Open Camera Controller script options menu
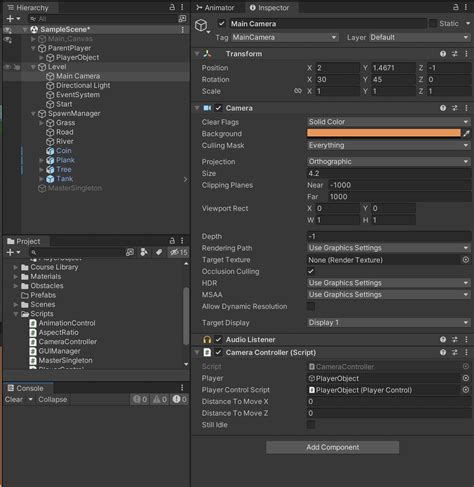The height and width of the screenshot is (487, 474). (466, 352)
